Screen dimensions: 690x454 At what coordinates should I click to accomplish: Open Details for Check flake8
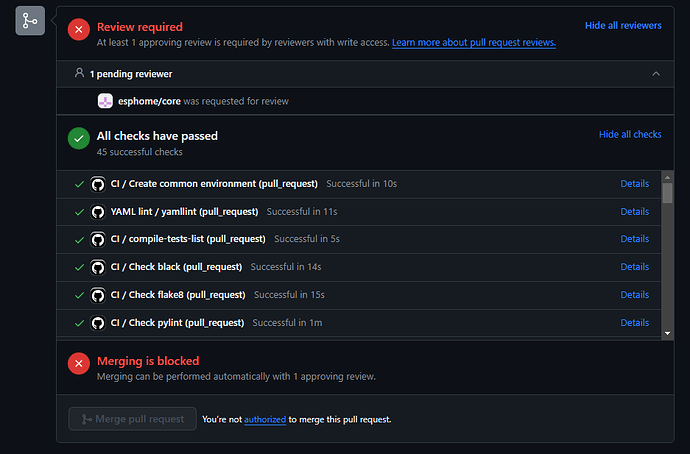point(635,295)
